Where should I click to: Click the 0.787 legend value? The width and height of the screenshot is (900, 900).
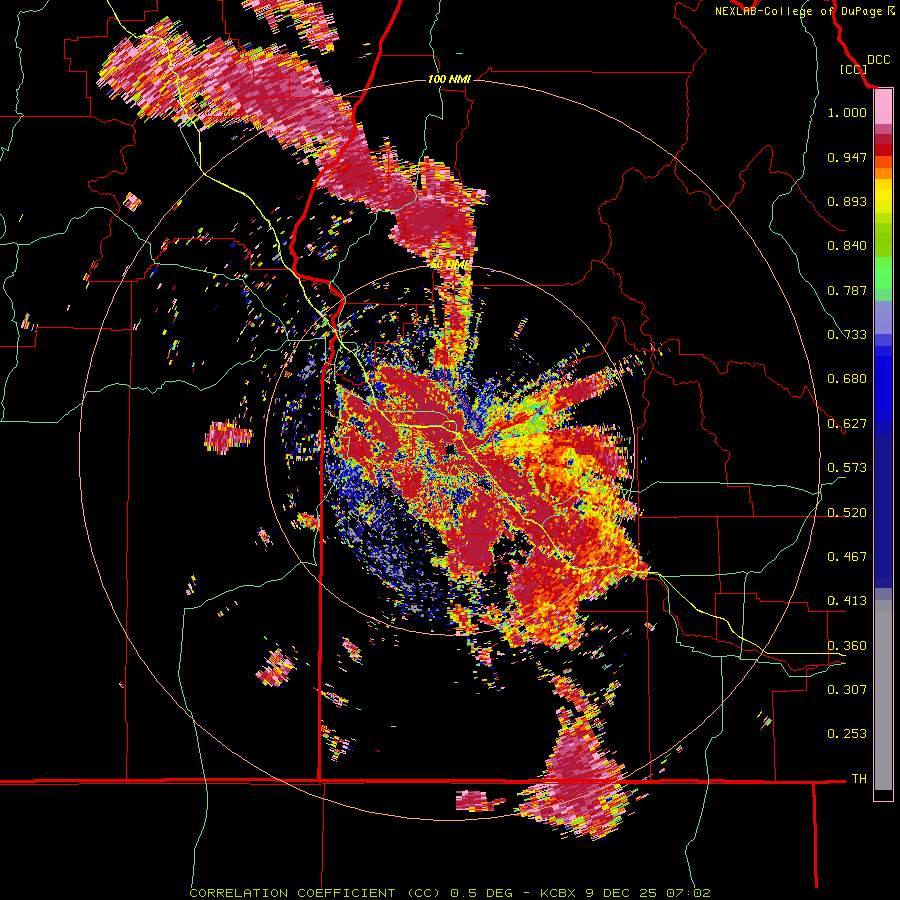[847, 290]
